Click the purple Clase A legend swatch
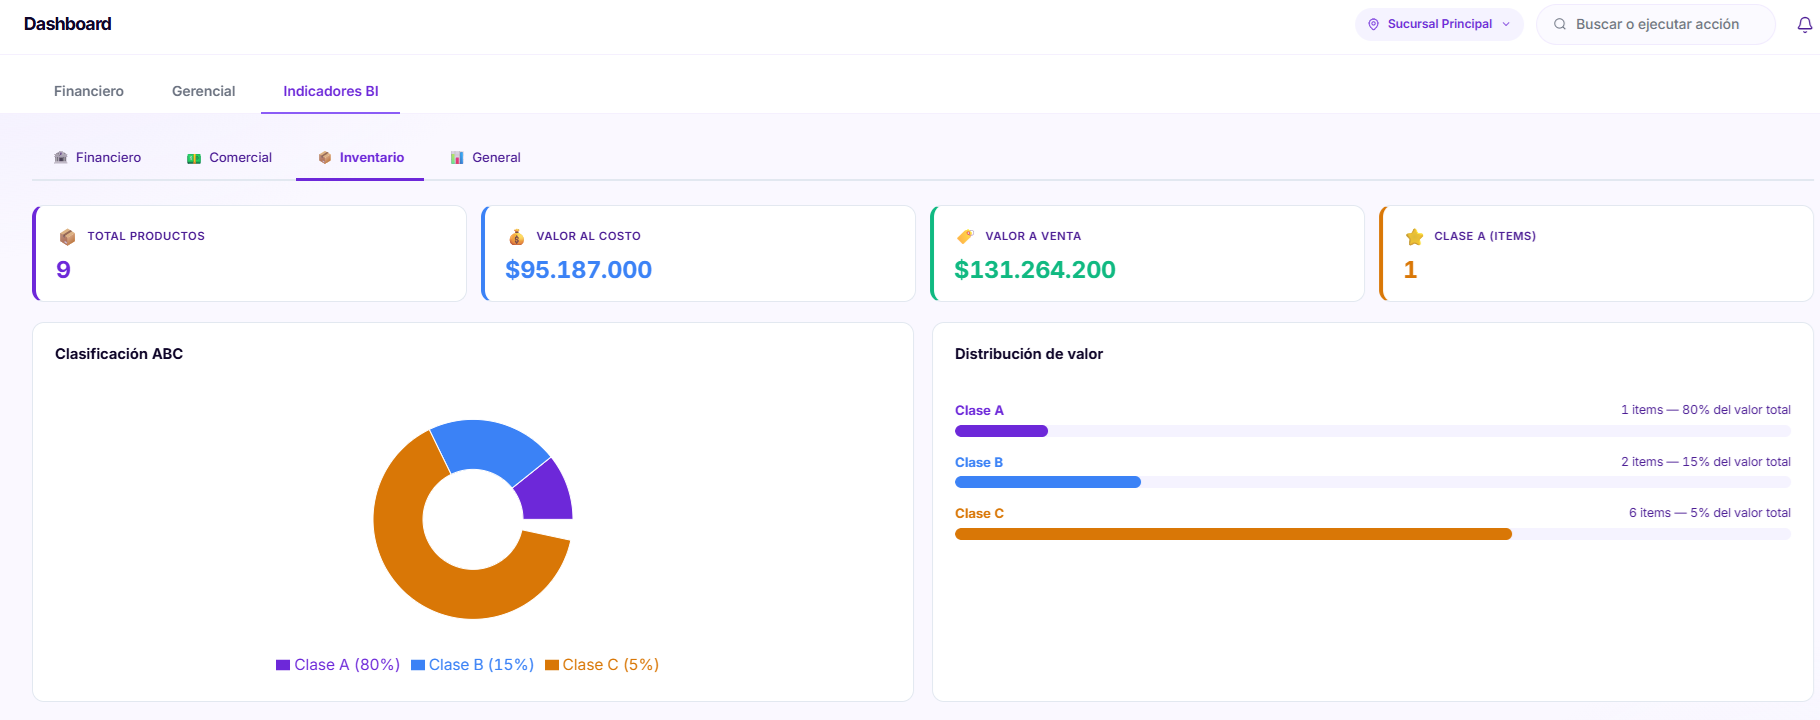The height and width of the screenshot is (720, 1820). point(283,665)
